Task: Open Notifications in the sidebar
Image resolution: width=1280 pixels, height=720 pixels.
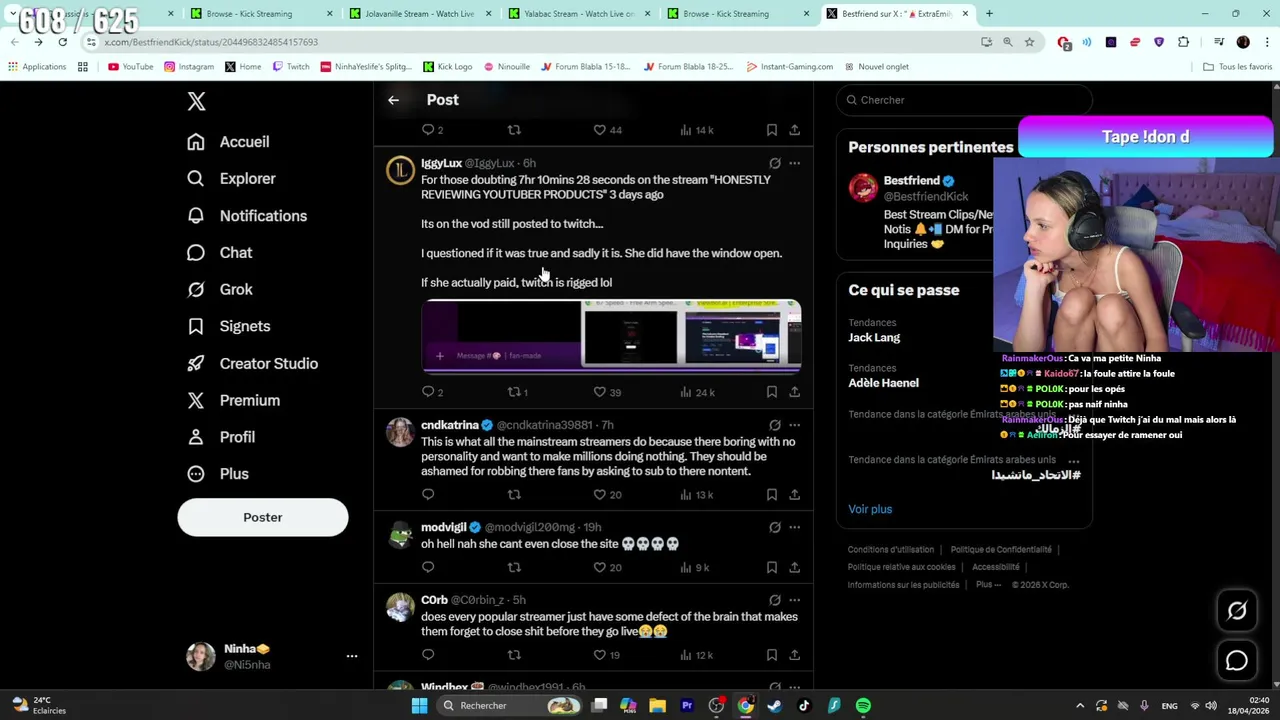Action: tap(247, 216)
